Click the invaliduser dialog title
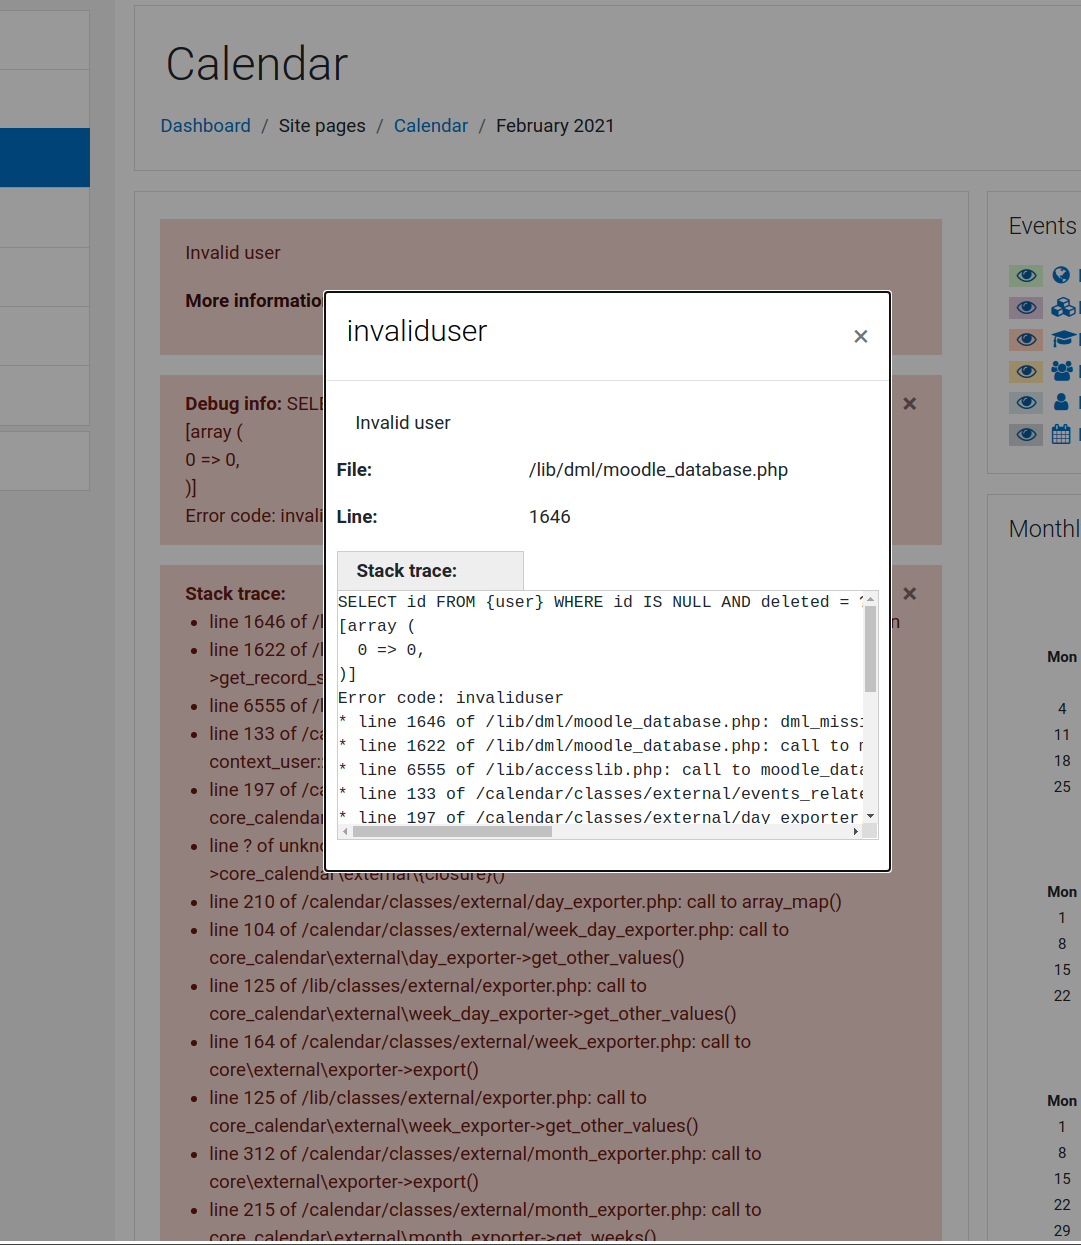 click(x=417, y=331)
